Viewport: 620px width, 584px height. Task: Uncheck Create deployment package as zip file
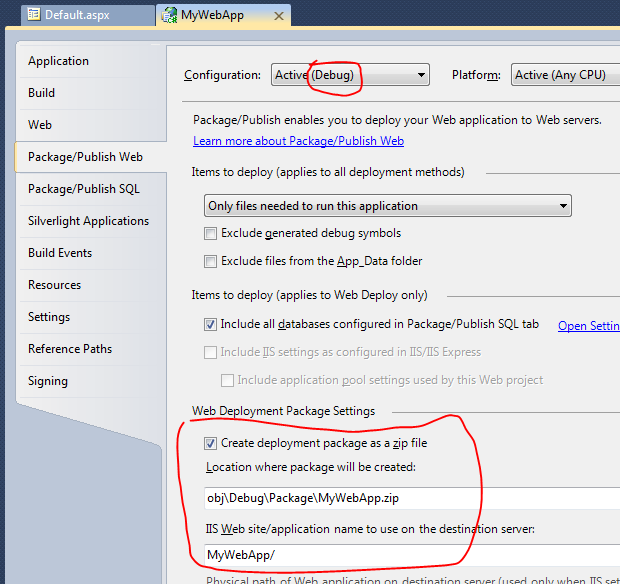coord(210,443)
